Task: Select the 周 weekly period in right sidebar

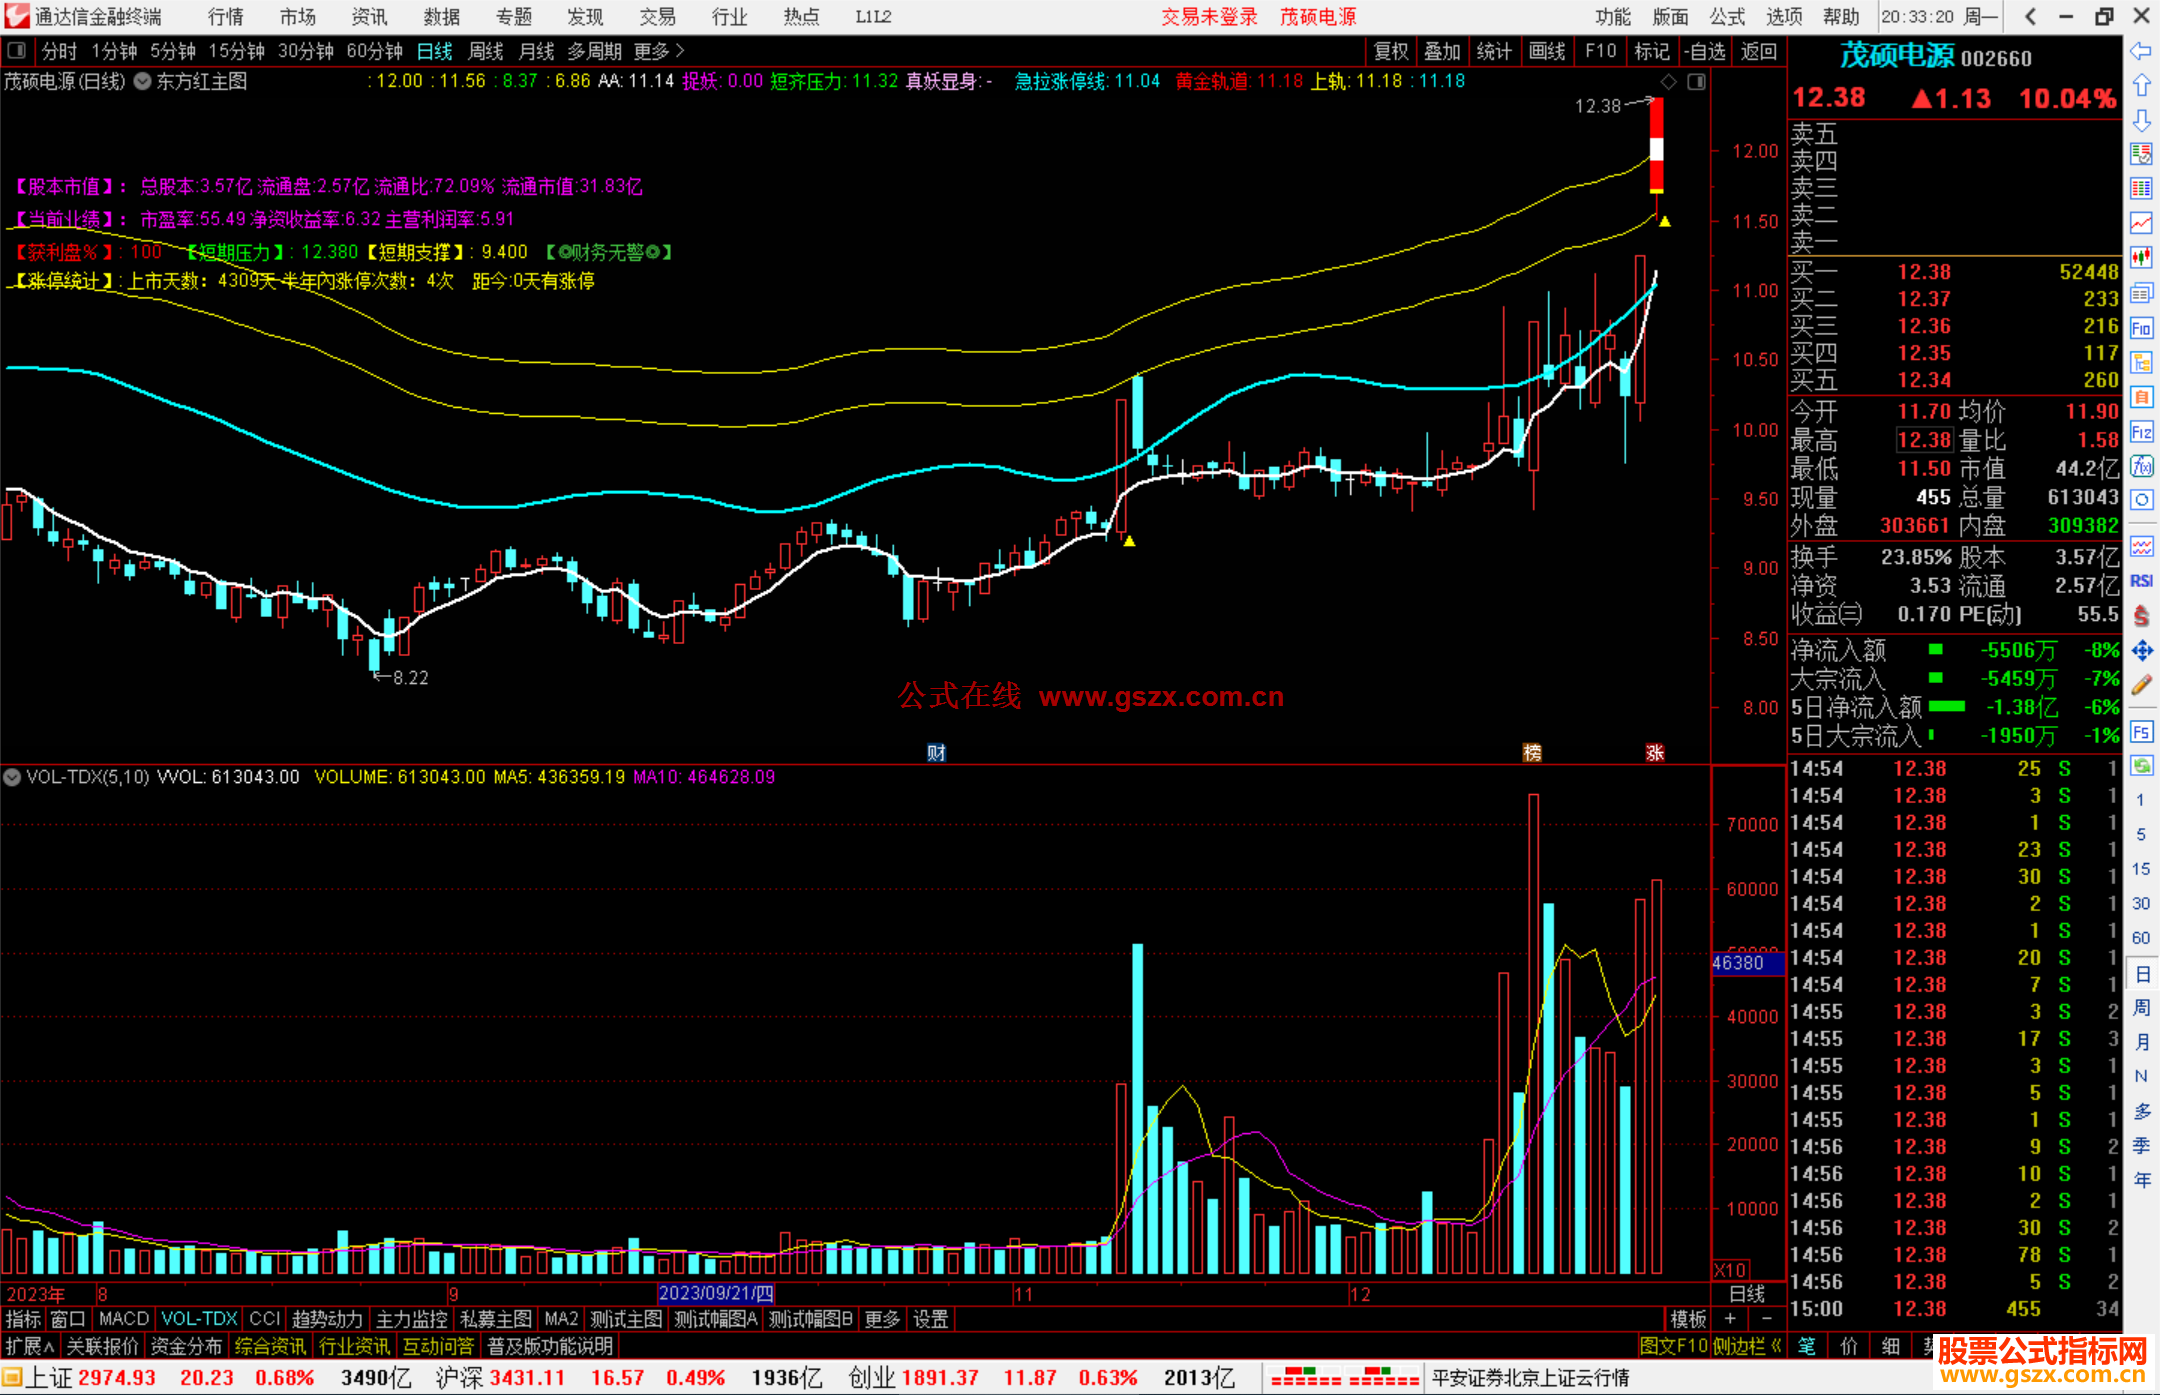Action: [x=2141, y=1008]
